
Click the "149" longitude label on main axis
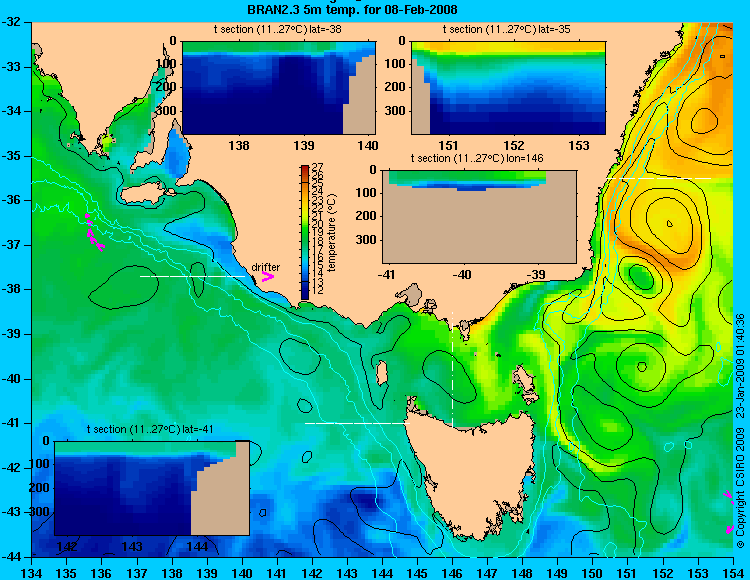558,574
